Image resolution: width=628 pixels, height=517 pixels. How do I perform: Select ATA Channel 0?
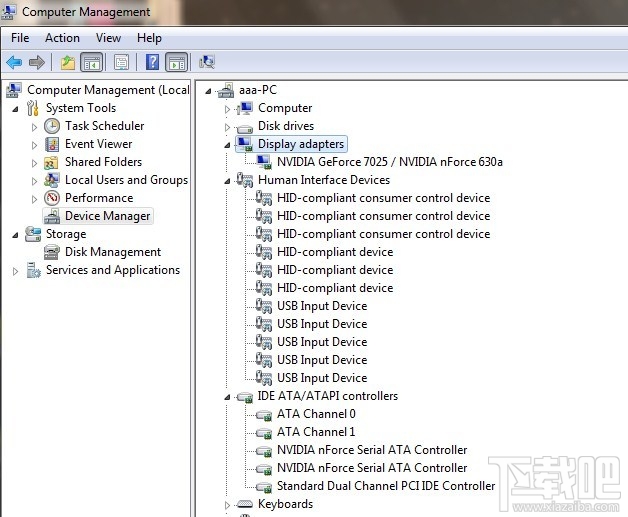pyautogui.click(x=316, y=414)
